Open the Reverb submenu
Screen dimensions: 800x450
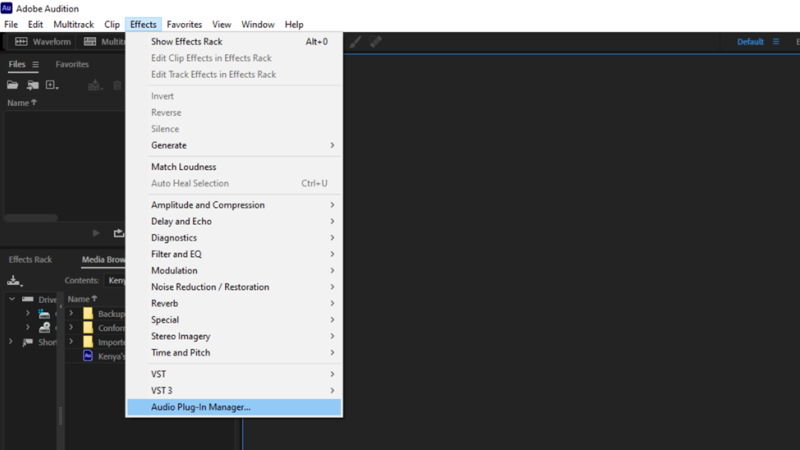234,304
